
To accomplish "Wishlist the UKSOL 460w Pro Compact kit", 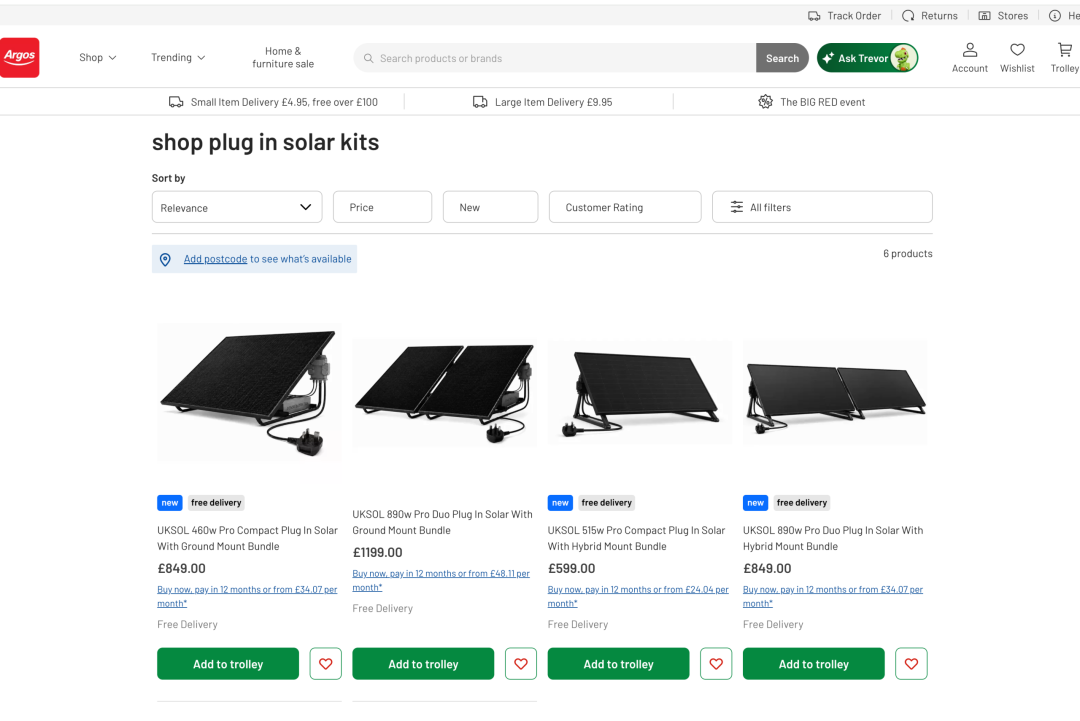I will pyautogui.click(x=326, y=664).
